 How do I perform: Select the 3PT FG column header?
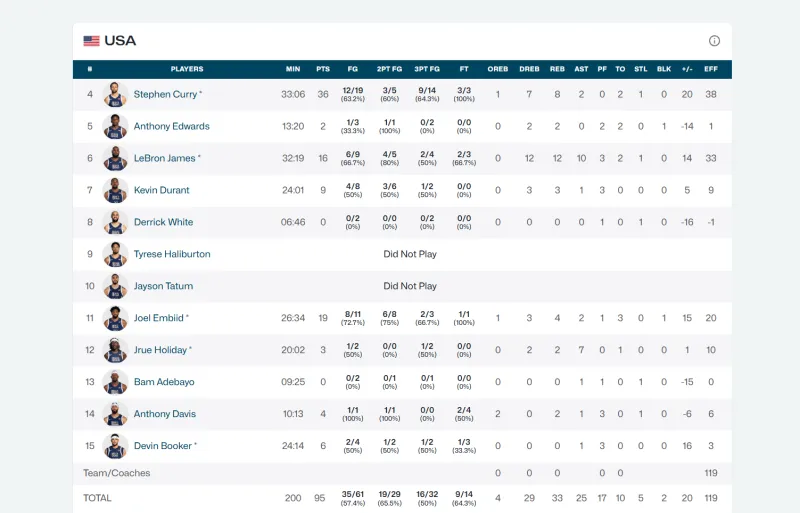(427, 69)
